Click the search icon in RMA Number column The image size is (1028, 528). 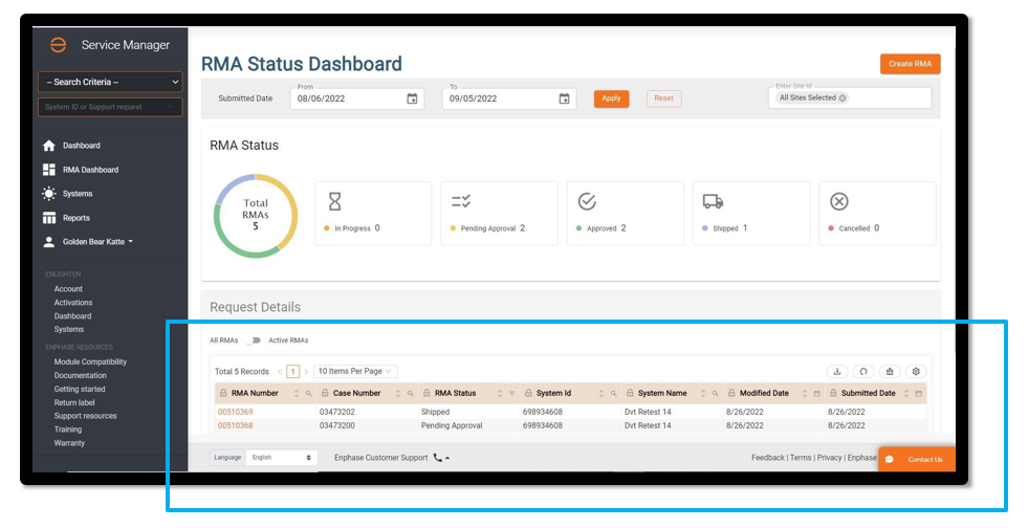[308, 394]
